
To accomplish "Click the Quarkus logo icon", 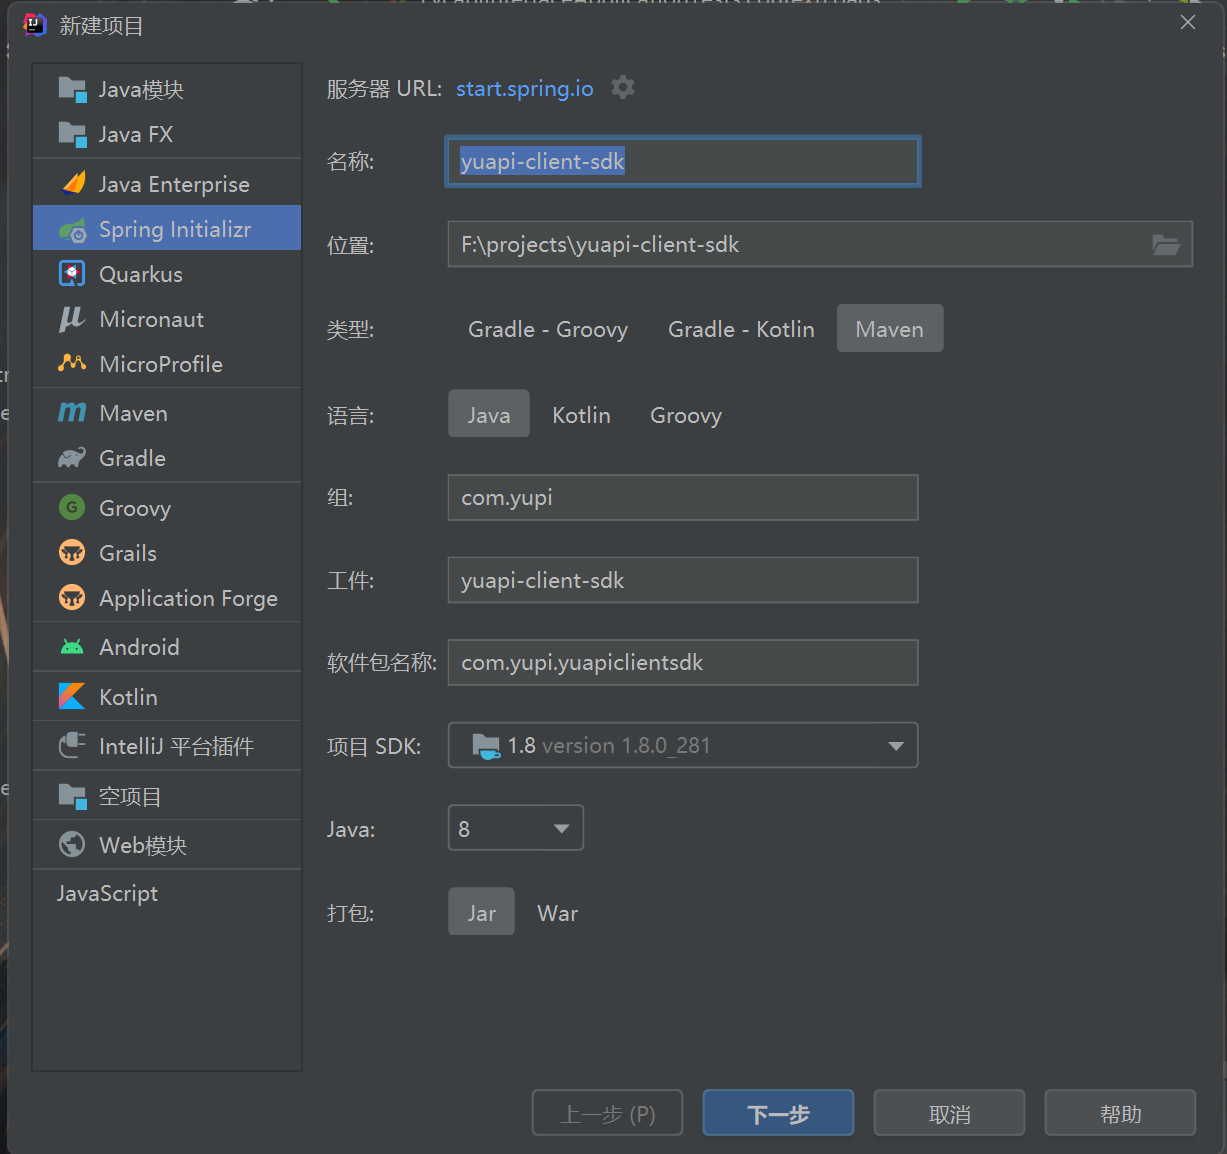I will [x=72, y=274].
